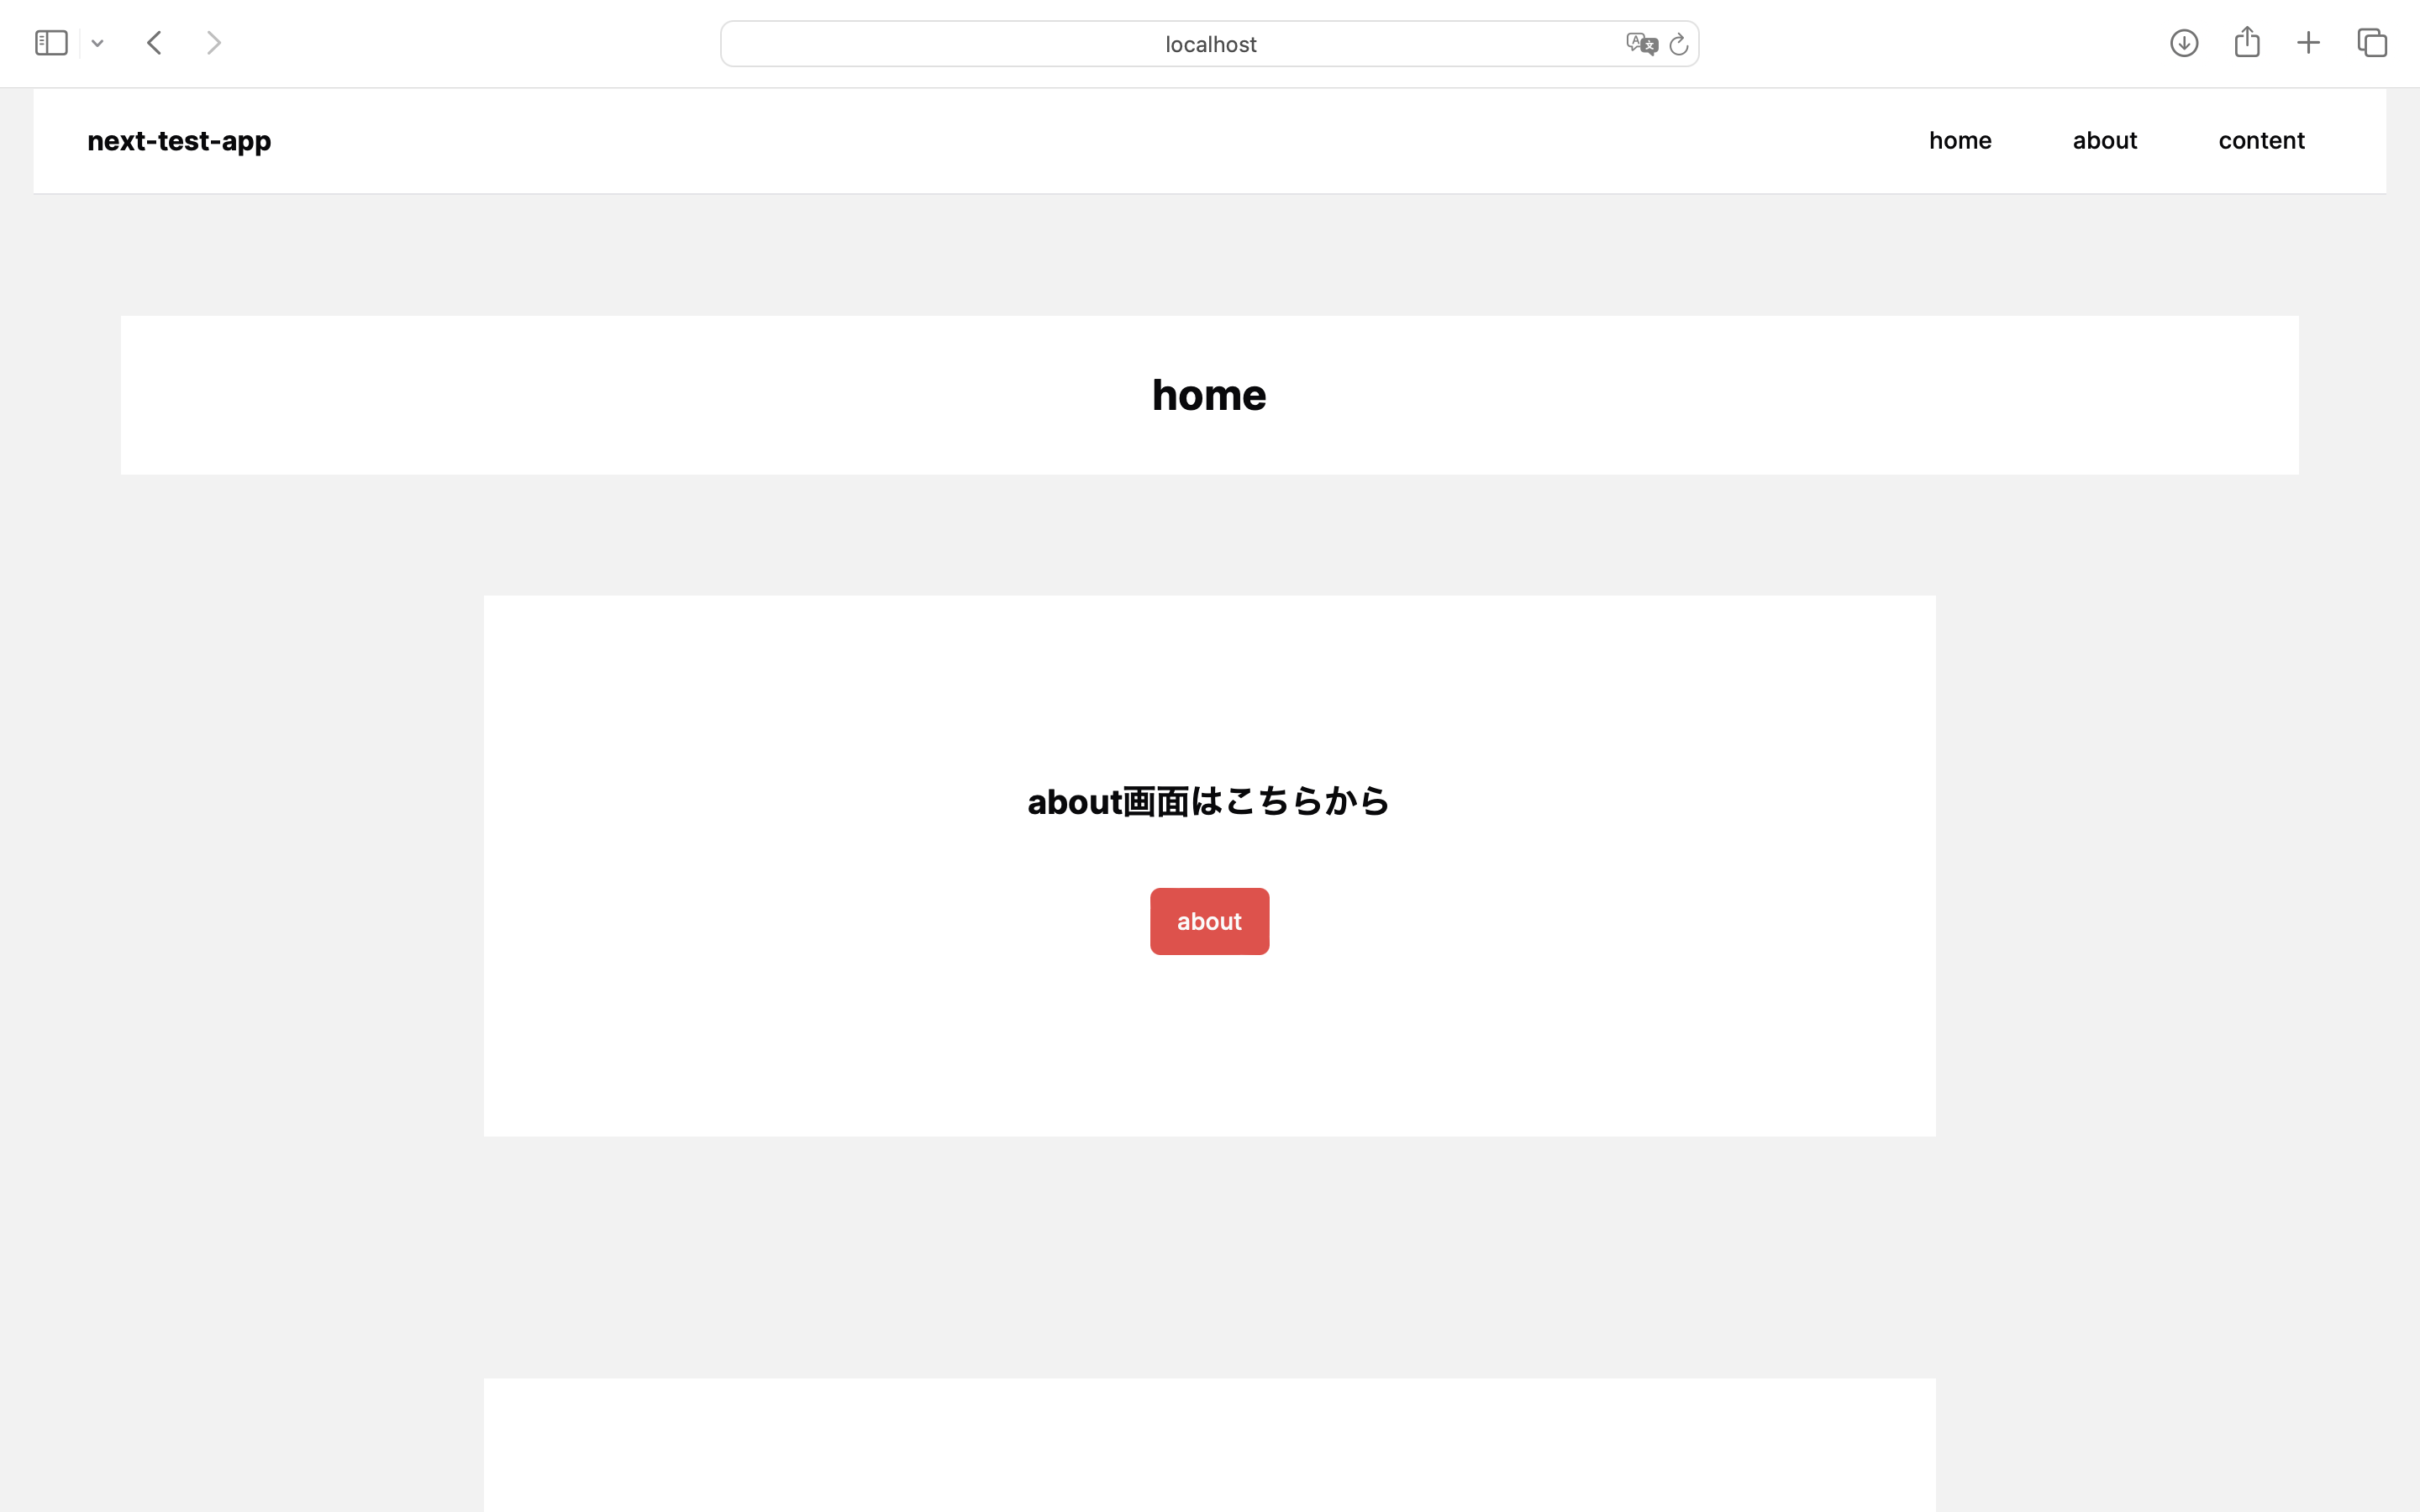Open a new tab with the plus icon

2309,42
